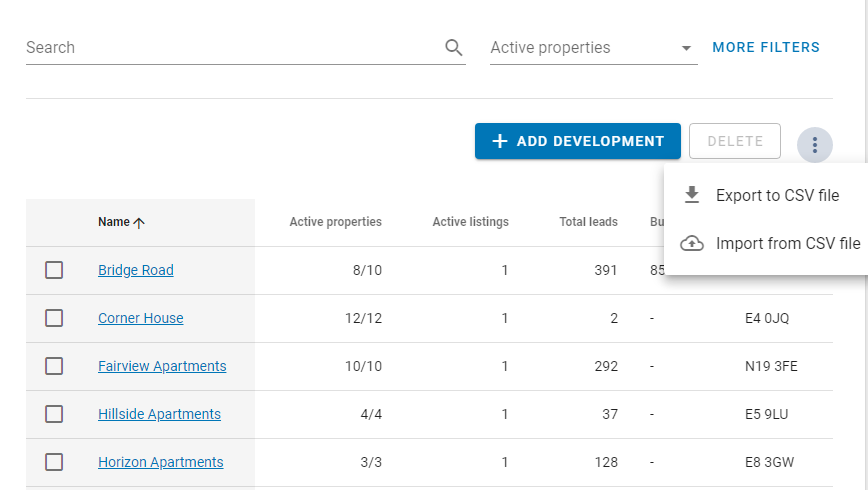Choose Import from CSV file
This screenshot has width=868, height=492.
(766, 244)
